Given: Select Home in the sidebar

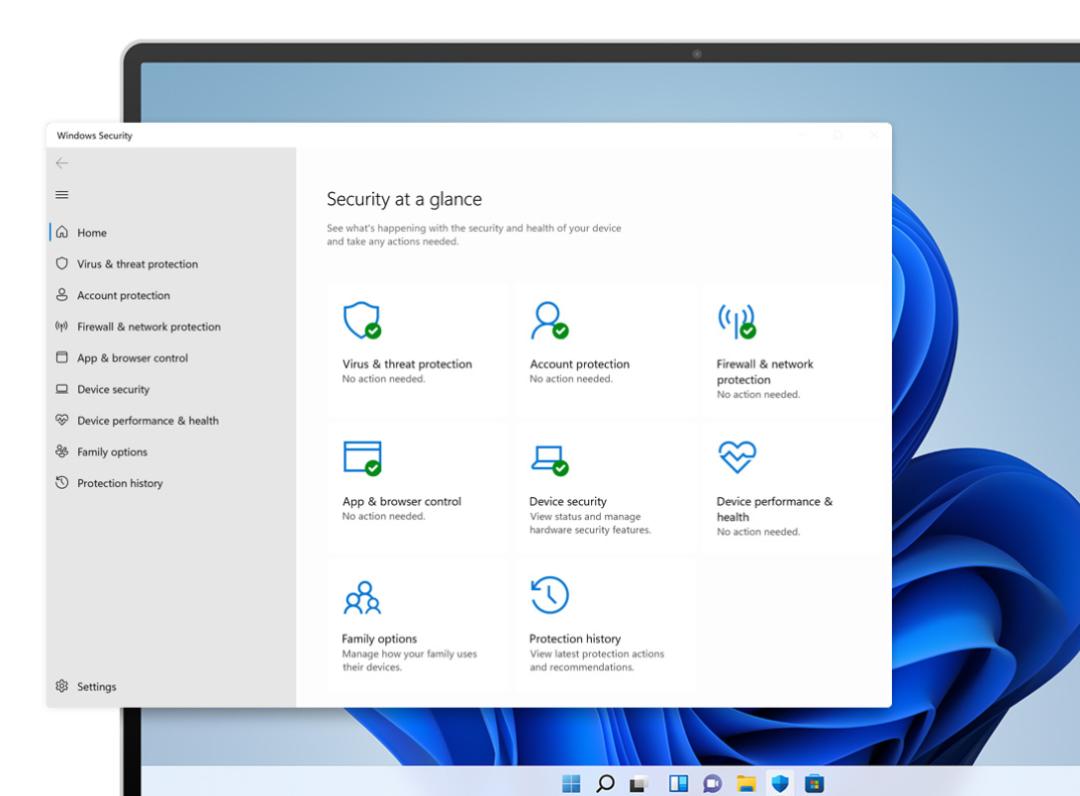Looking at the screenshot, I should [x=91, y=233].
